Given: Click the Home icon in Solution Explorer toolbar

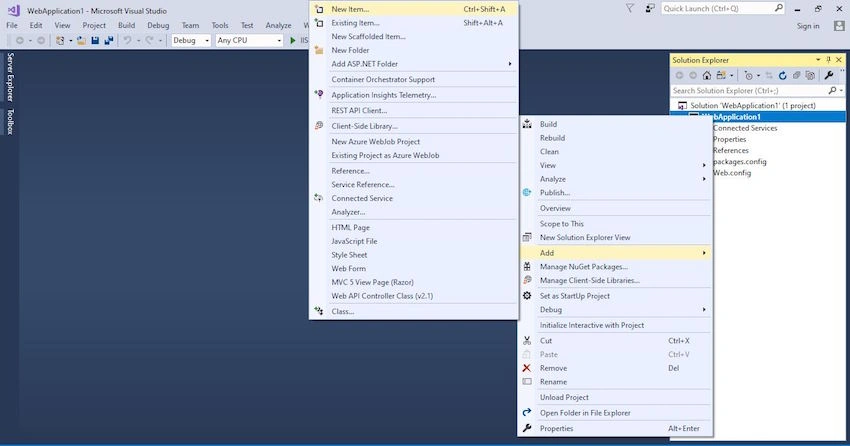Looking at the screenshot, I should point(707,75).
